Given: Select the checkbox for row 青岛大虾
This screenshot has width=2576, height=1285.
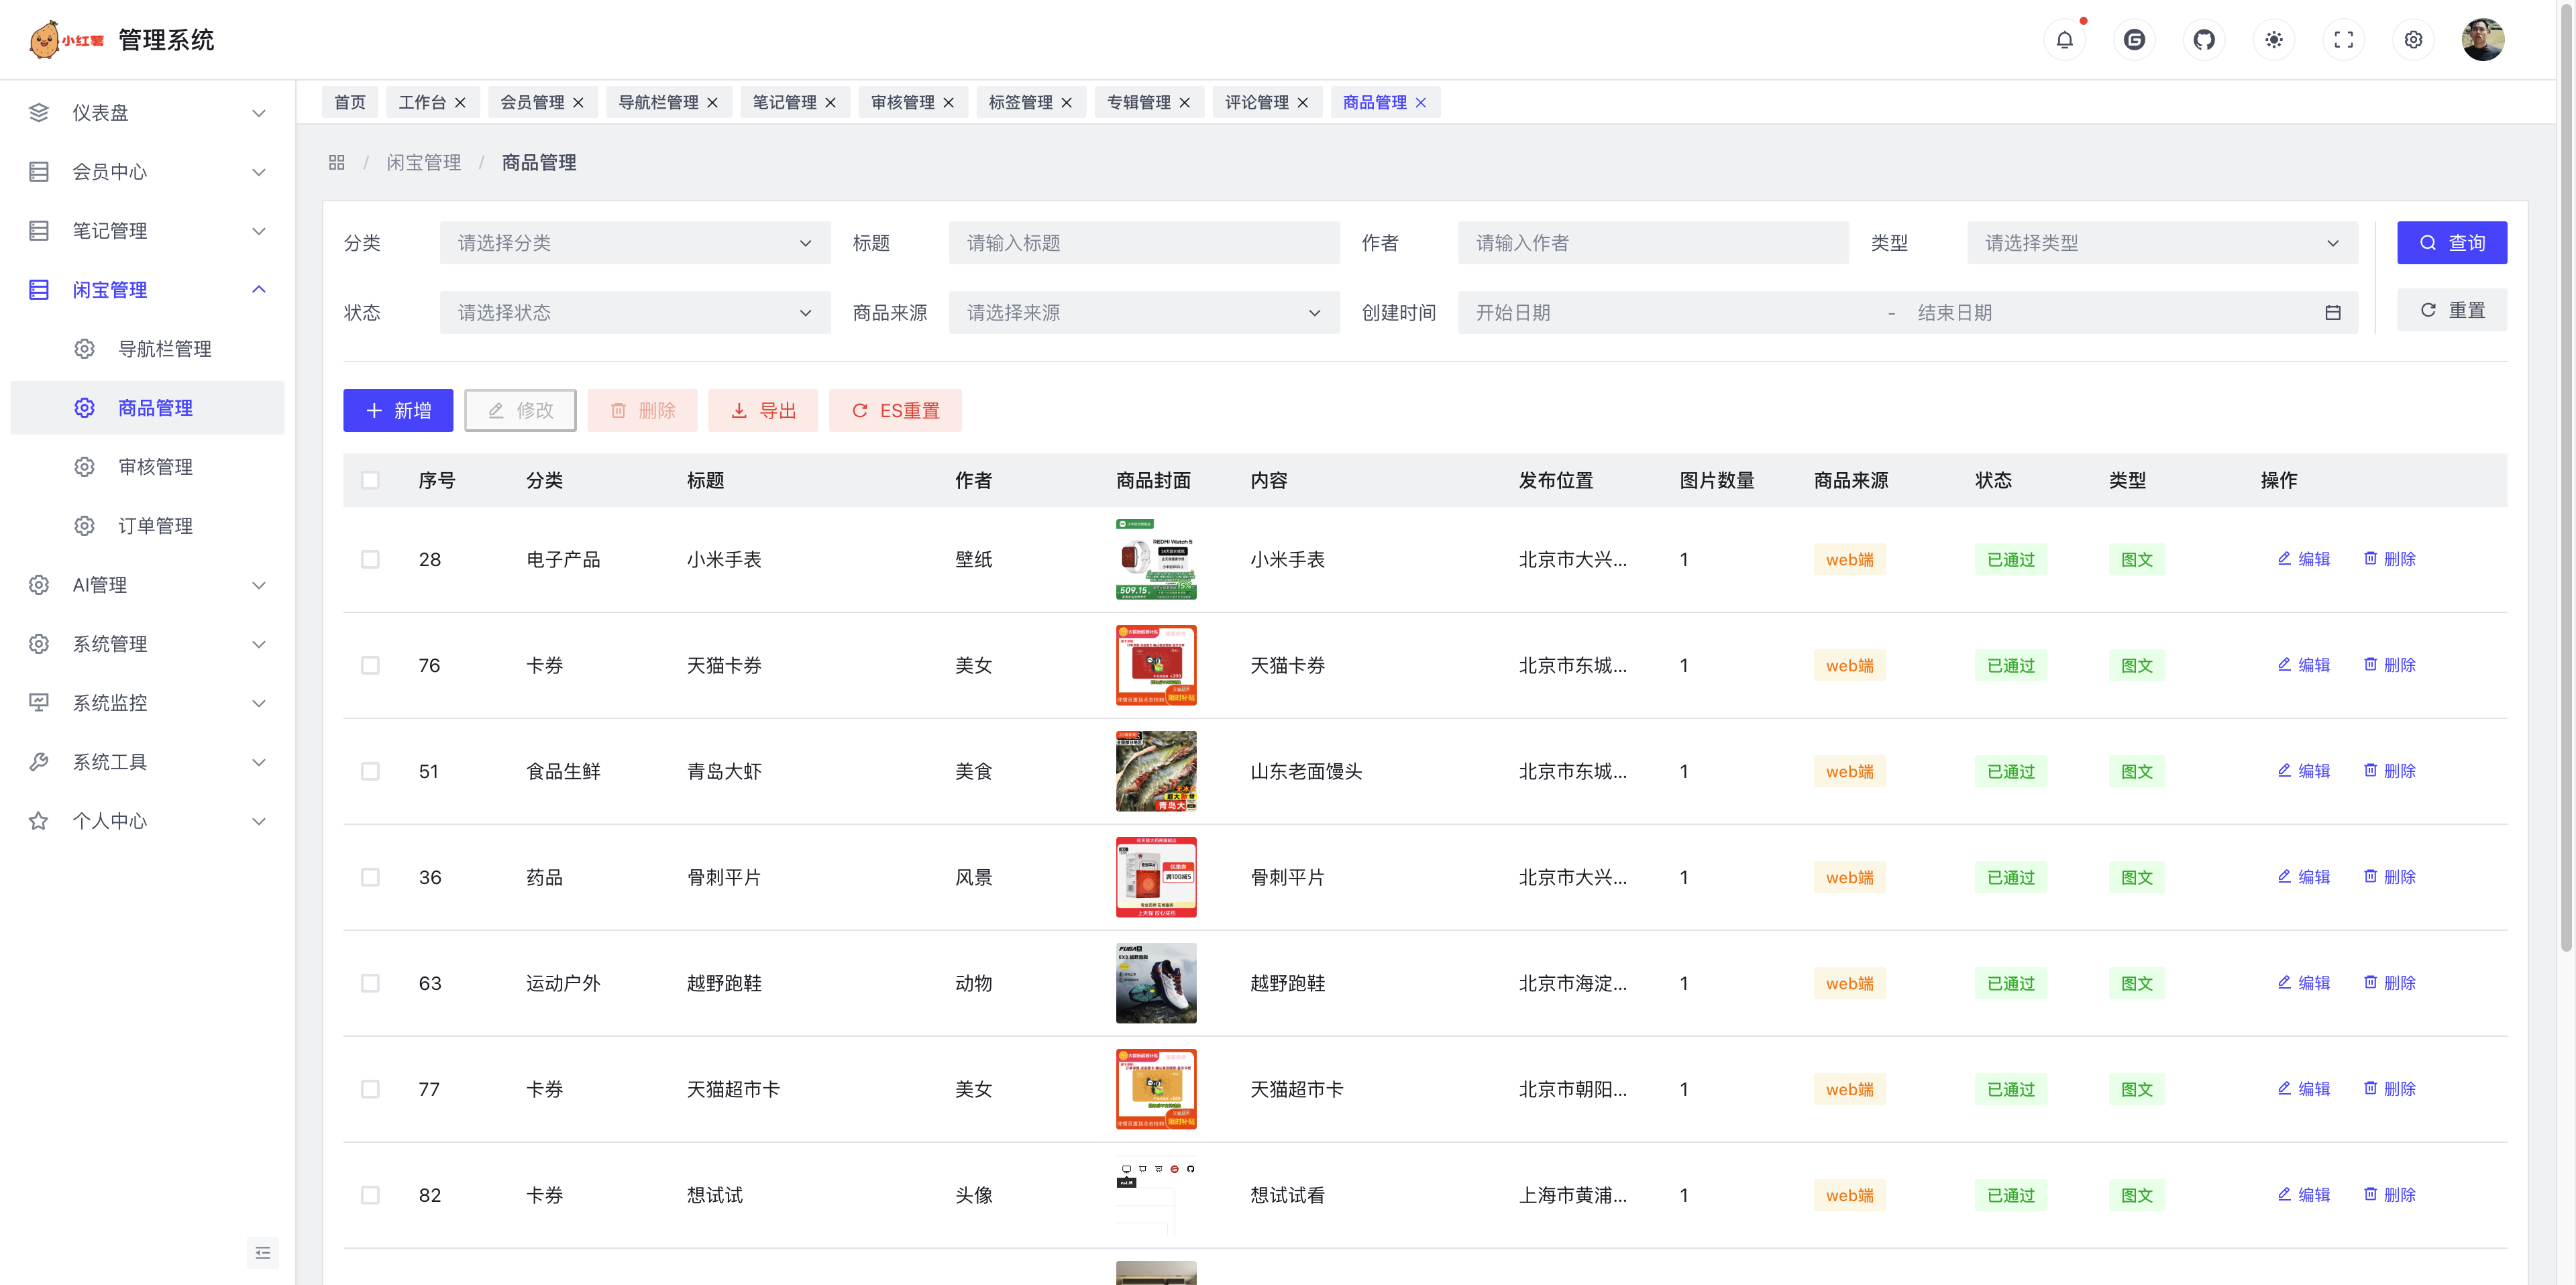Looking at the screenshot, I should 370,772.
